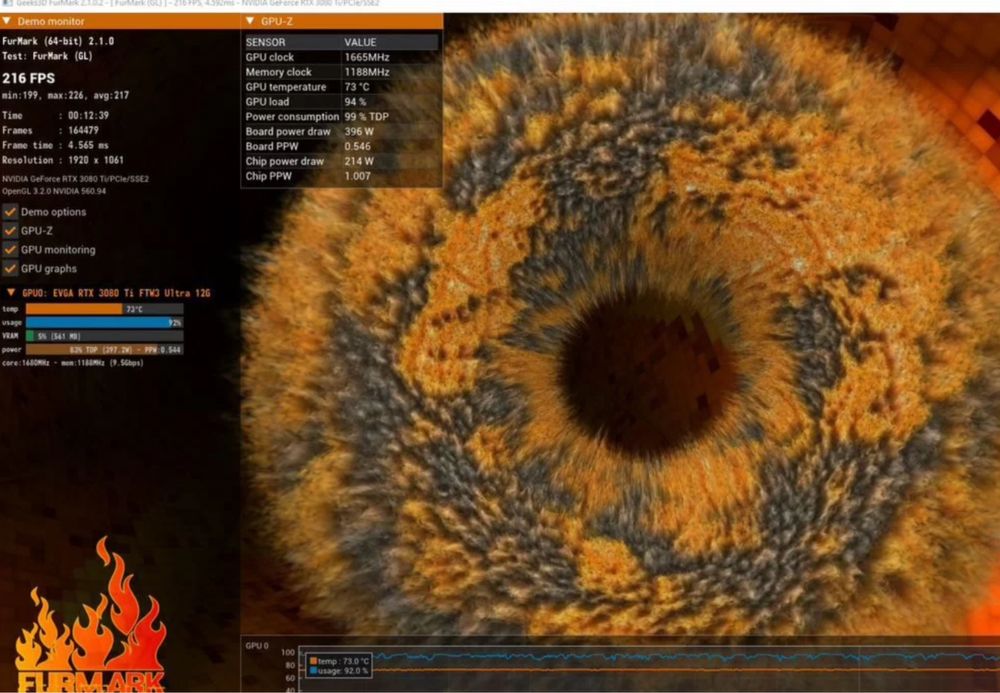Select the GPU load row
This screenshot has width=1000, height=693.
[342, 101]
